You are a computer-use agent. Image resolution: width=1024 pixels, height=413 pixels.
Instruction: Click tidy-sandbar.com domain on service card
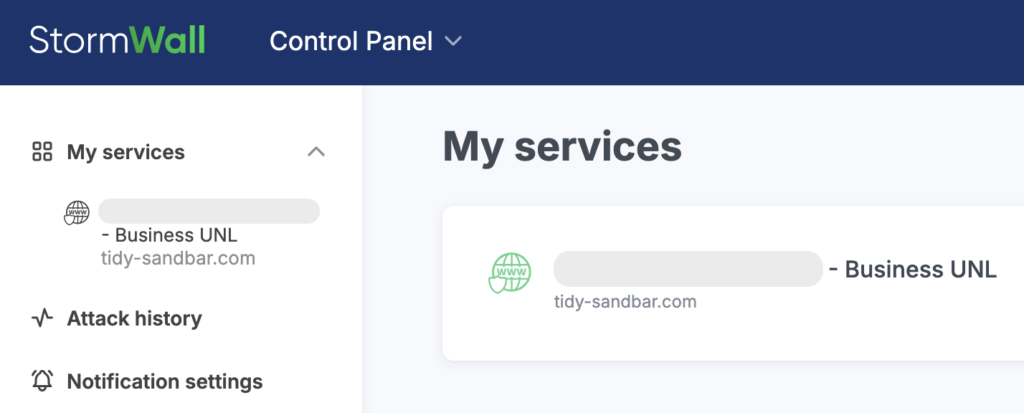(625, 301)
